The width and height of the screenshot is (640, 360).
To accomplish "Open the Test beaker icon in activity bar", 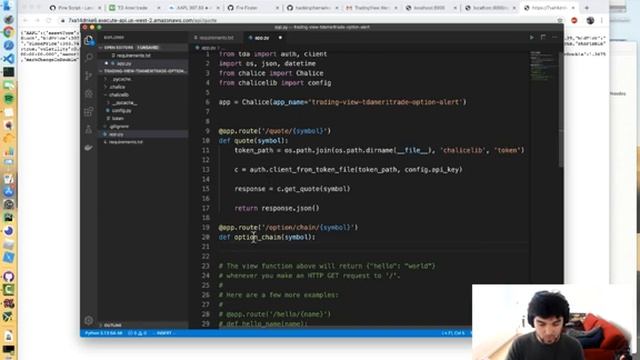I will (x=89, y=129).
